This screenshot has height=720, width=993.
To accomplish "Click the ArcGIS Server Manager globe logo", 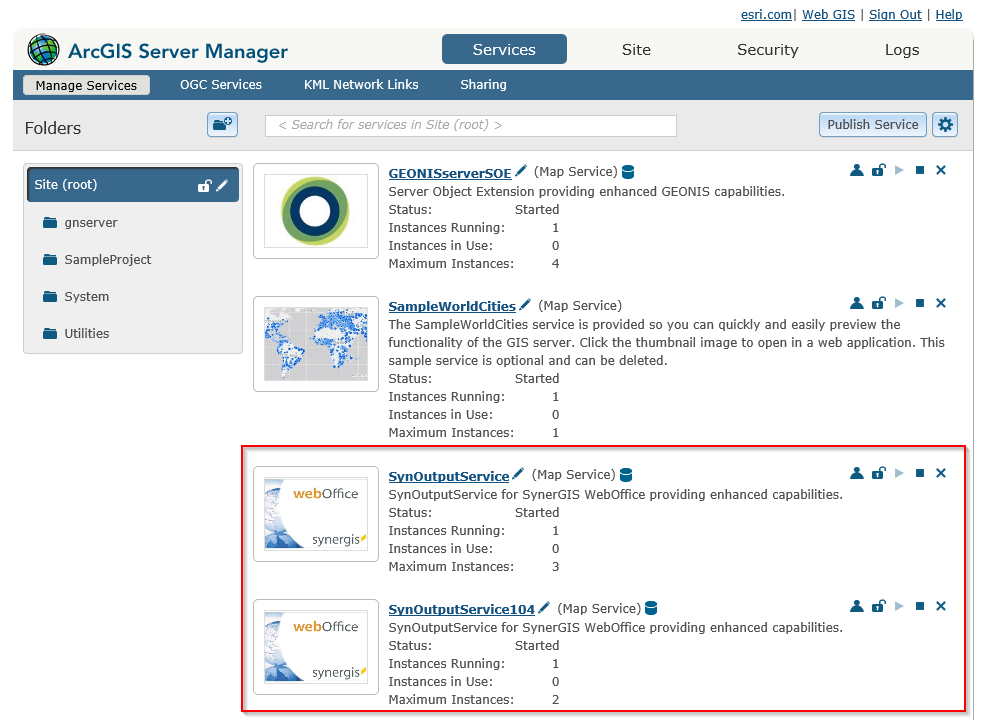I will click(41, 50).
